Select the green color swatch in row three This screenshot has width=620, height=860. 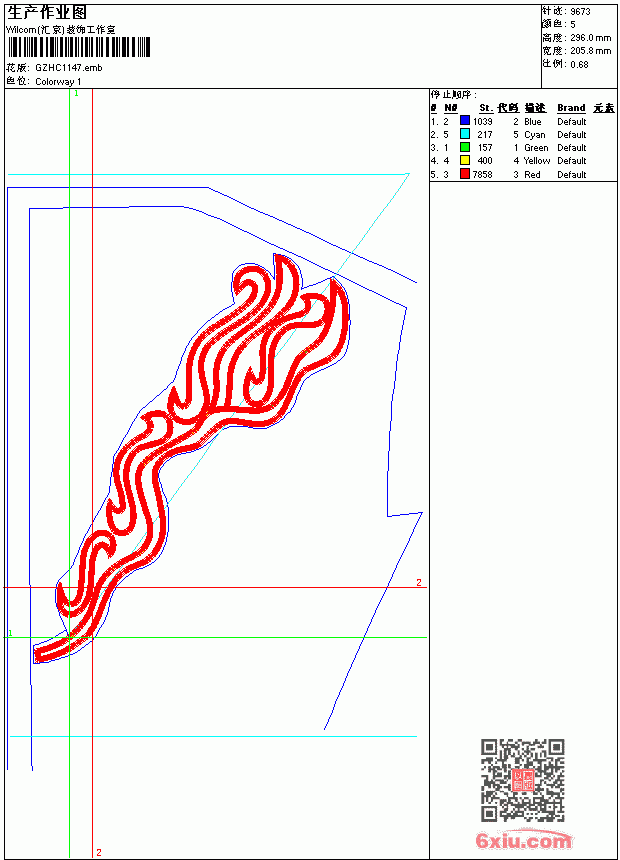tap(465, 147)
